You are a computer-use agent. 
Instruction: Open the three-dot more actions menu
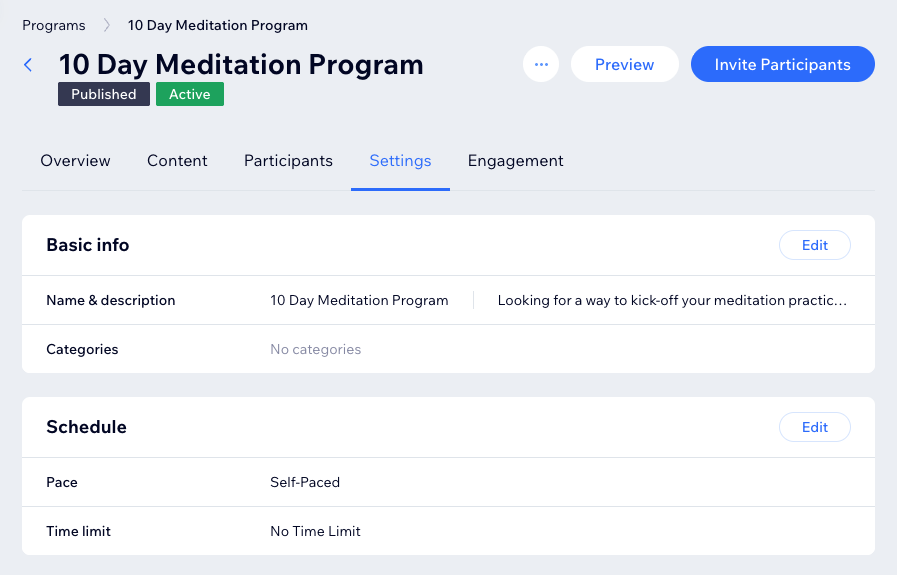(541, 65)
